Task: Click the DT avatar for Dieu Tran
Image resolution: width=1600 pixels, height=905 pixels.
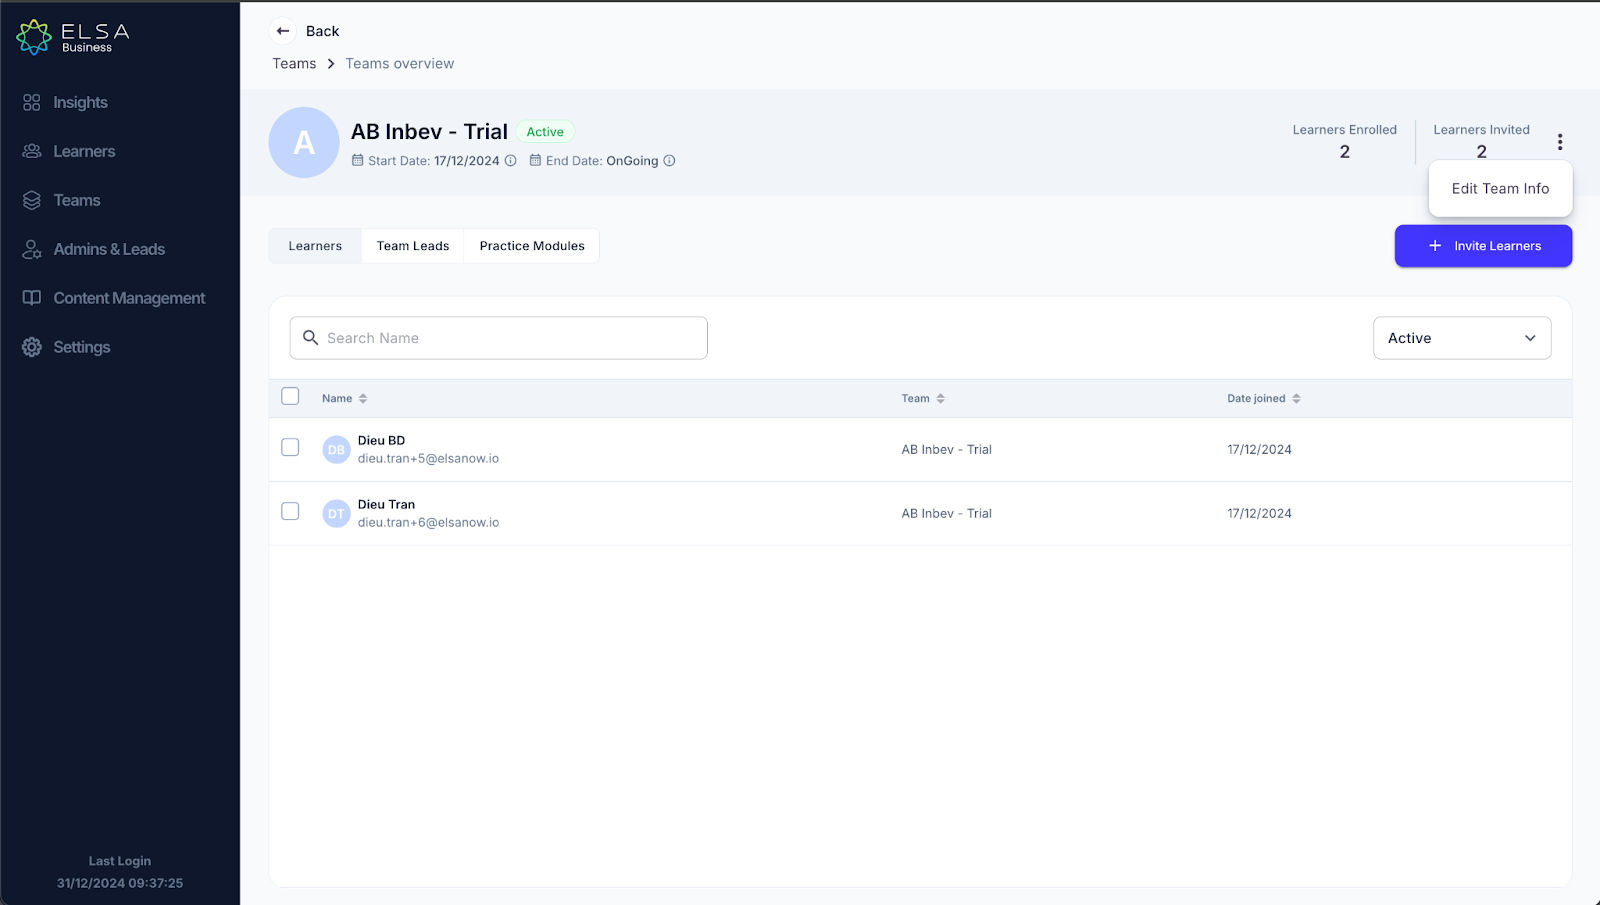Action: pyautogui.click(x=336, y=513)
